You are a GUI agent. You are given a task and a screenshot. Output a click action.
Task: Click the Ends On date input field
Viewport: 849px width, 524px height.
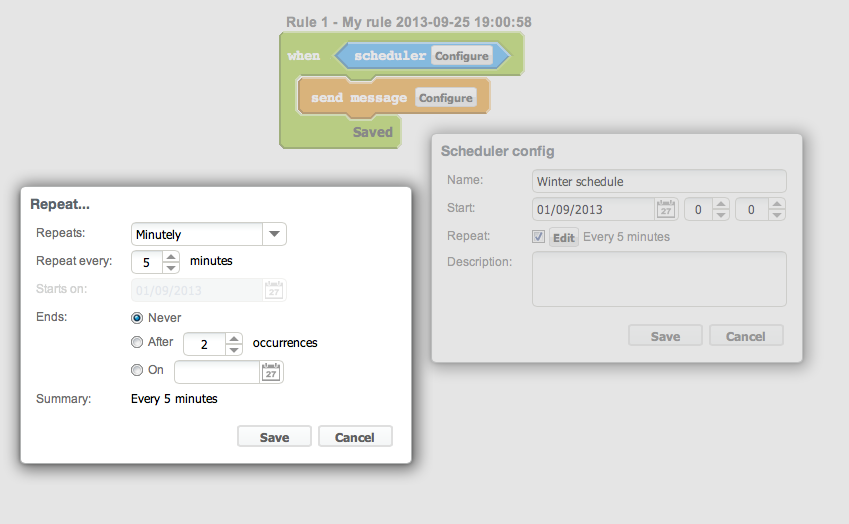(x=217, y=372)
